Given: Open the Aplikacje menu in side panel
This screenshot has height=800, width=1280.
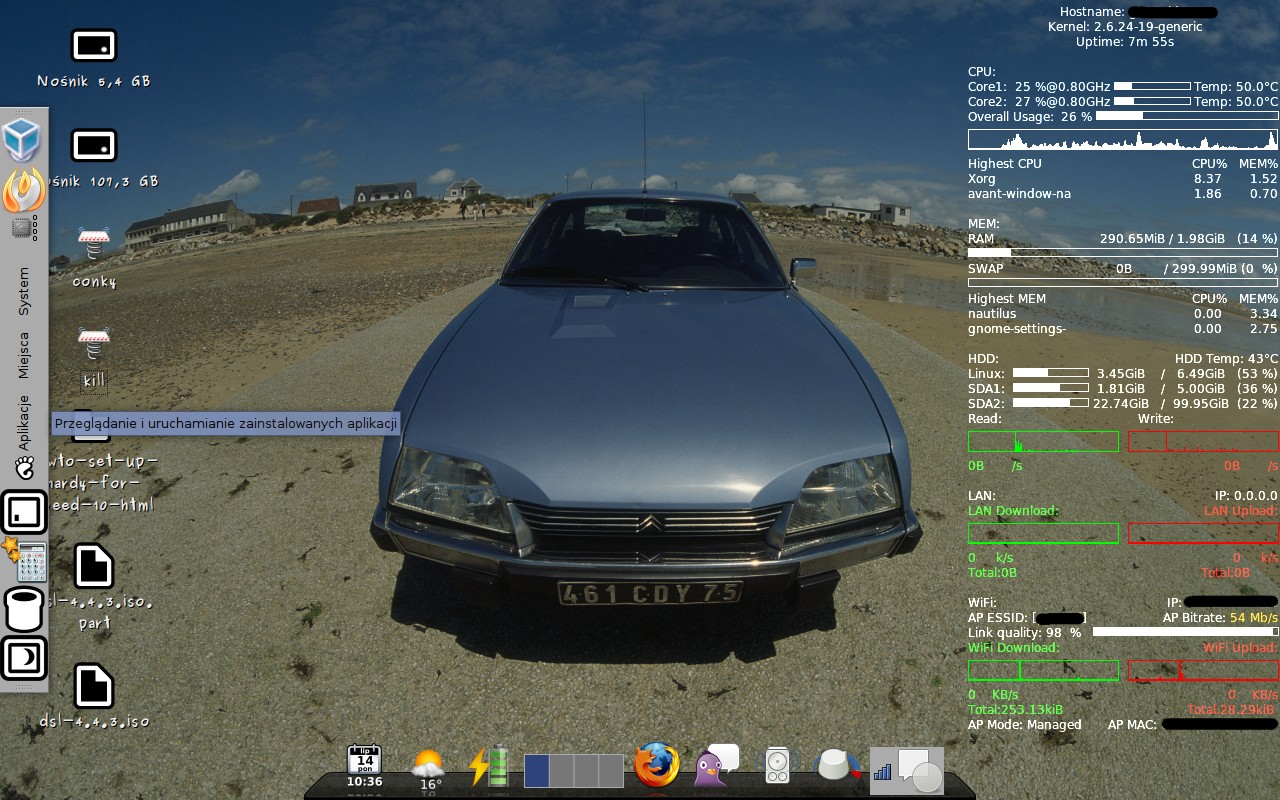Looking at the screenshot, I should pos(23,422).
